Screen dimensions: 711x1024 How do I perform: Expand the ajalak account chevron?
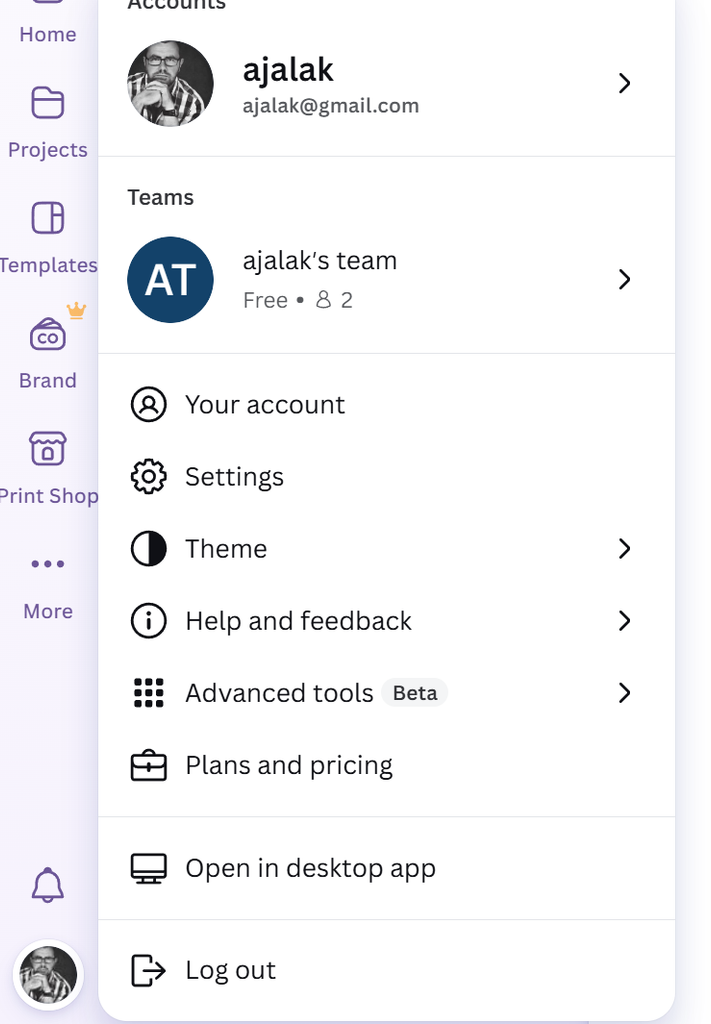625,83
